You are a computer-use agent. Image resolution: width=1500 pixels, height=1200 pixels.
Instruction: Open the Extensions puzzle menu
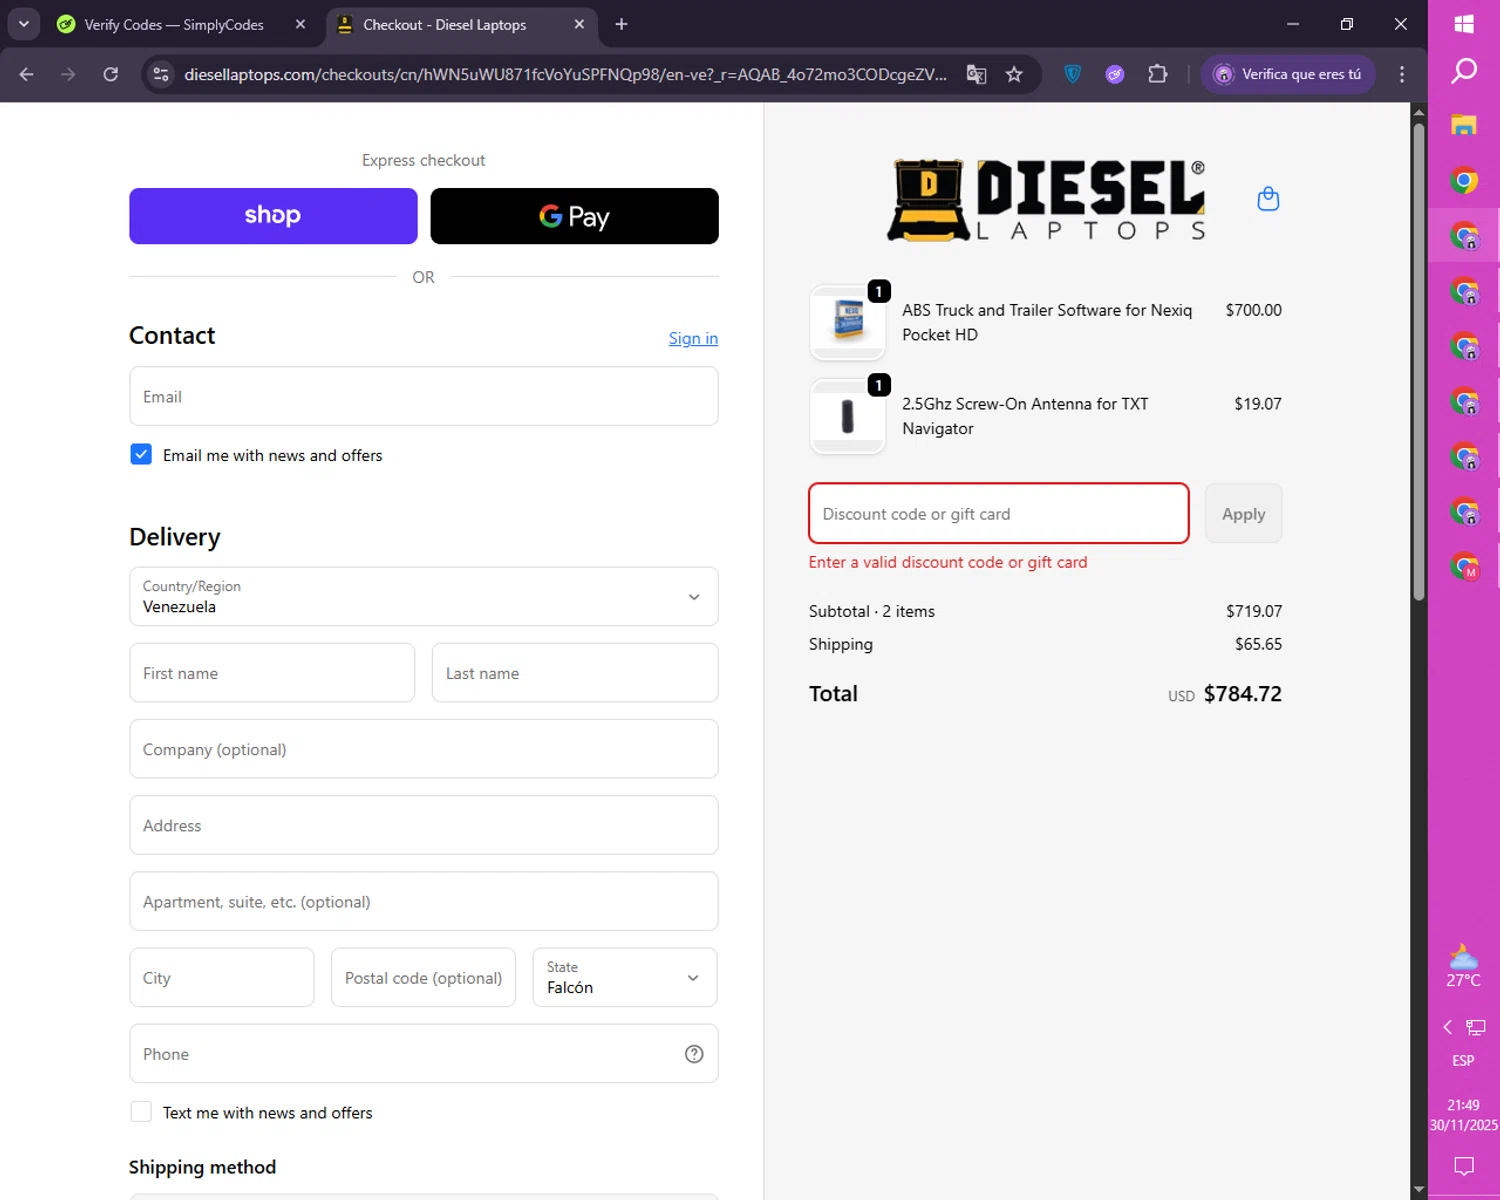click(x=1158, y=74)
